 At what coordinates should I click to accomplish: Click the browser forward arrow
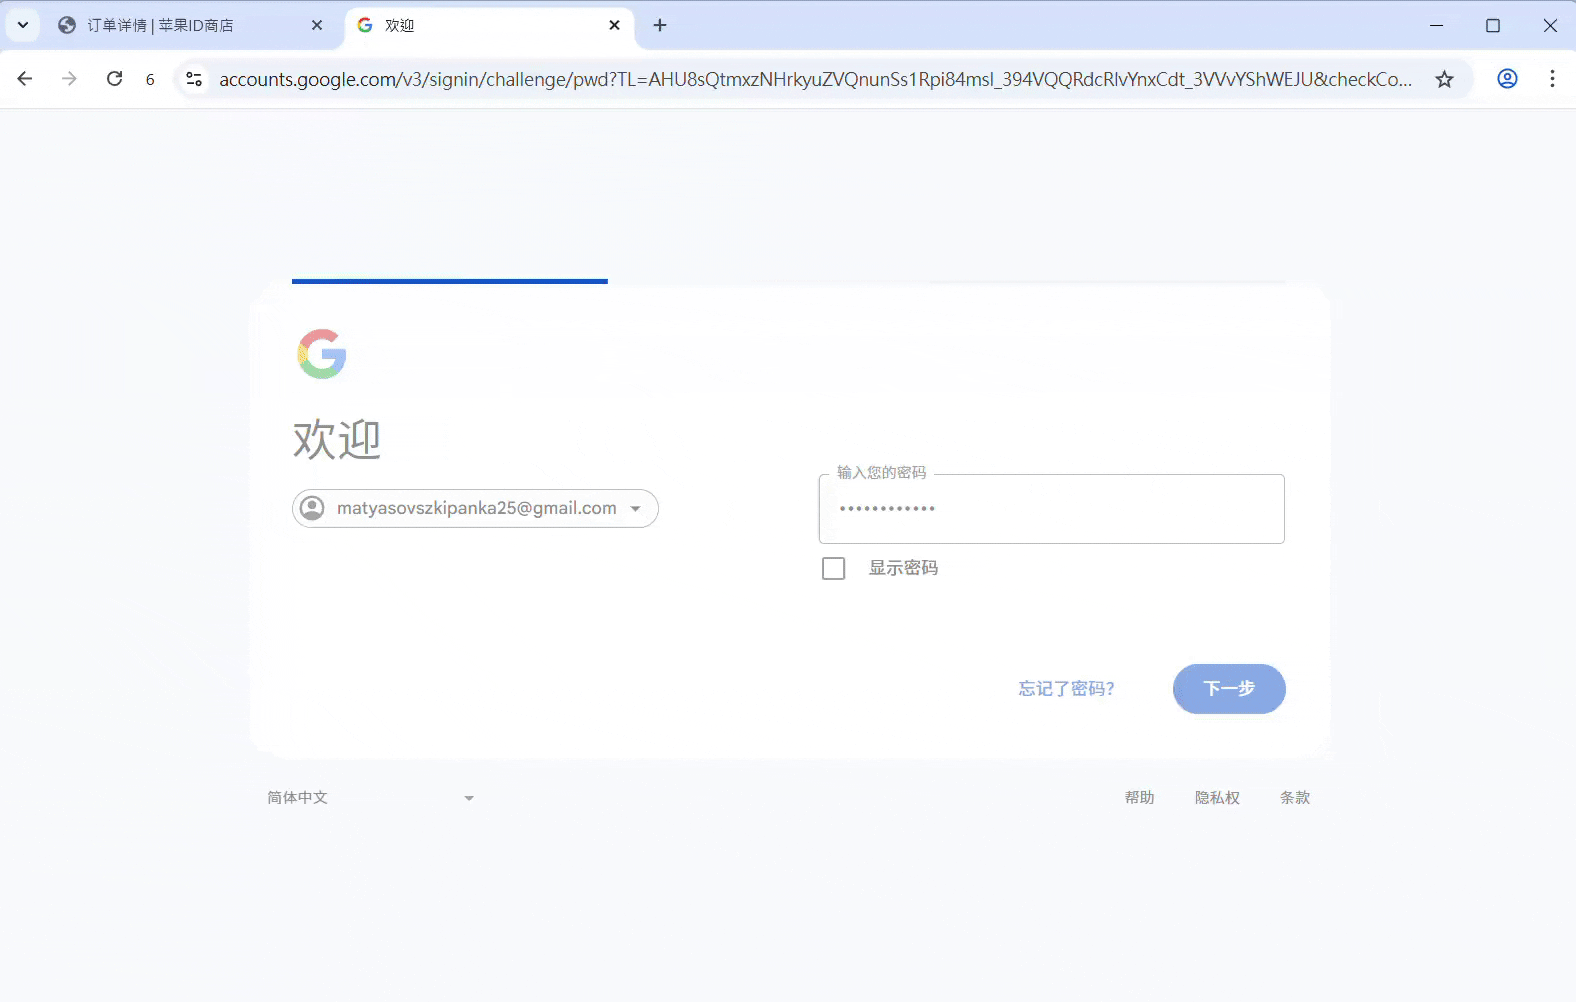pos(69,79)
